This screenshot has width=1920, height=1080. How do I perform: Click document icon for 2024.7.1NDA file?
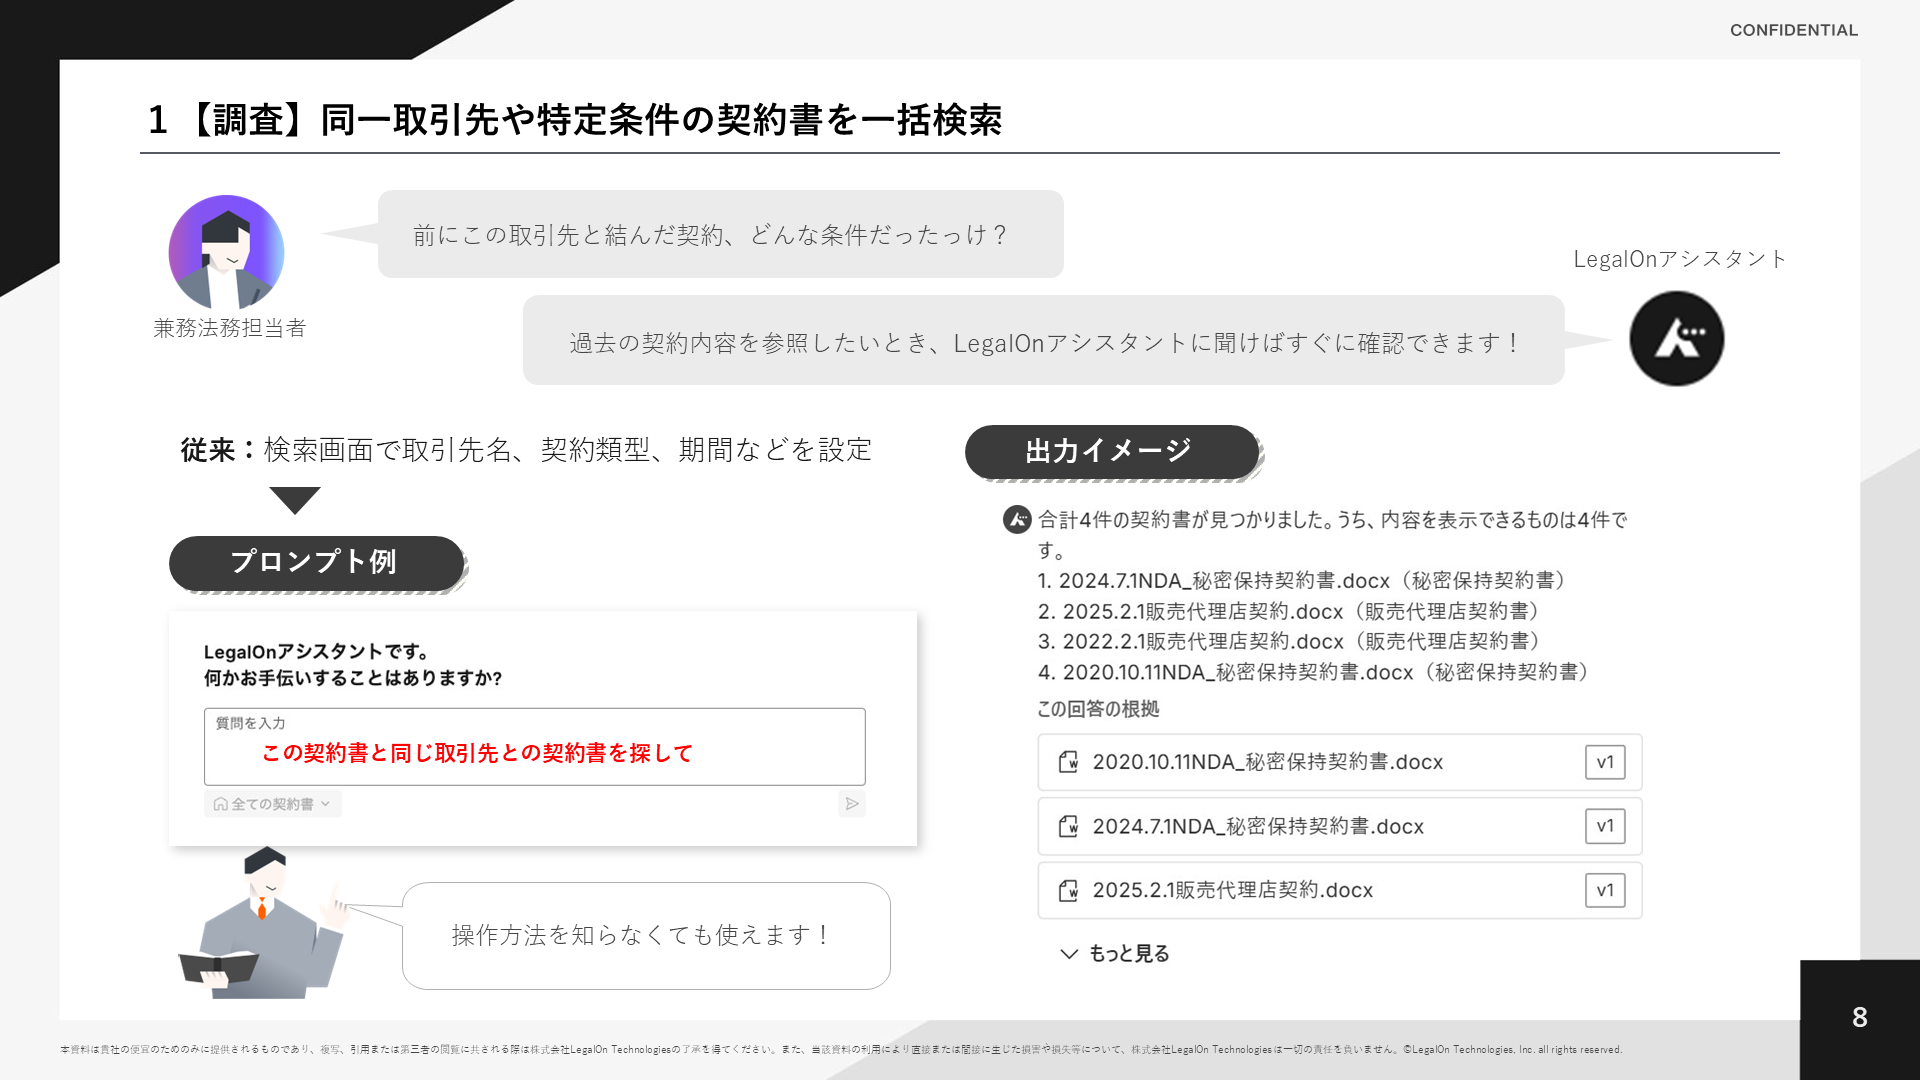pos(1068,826)
